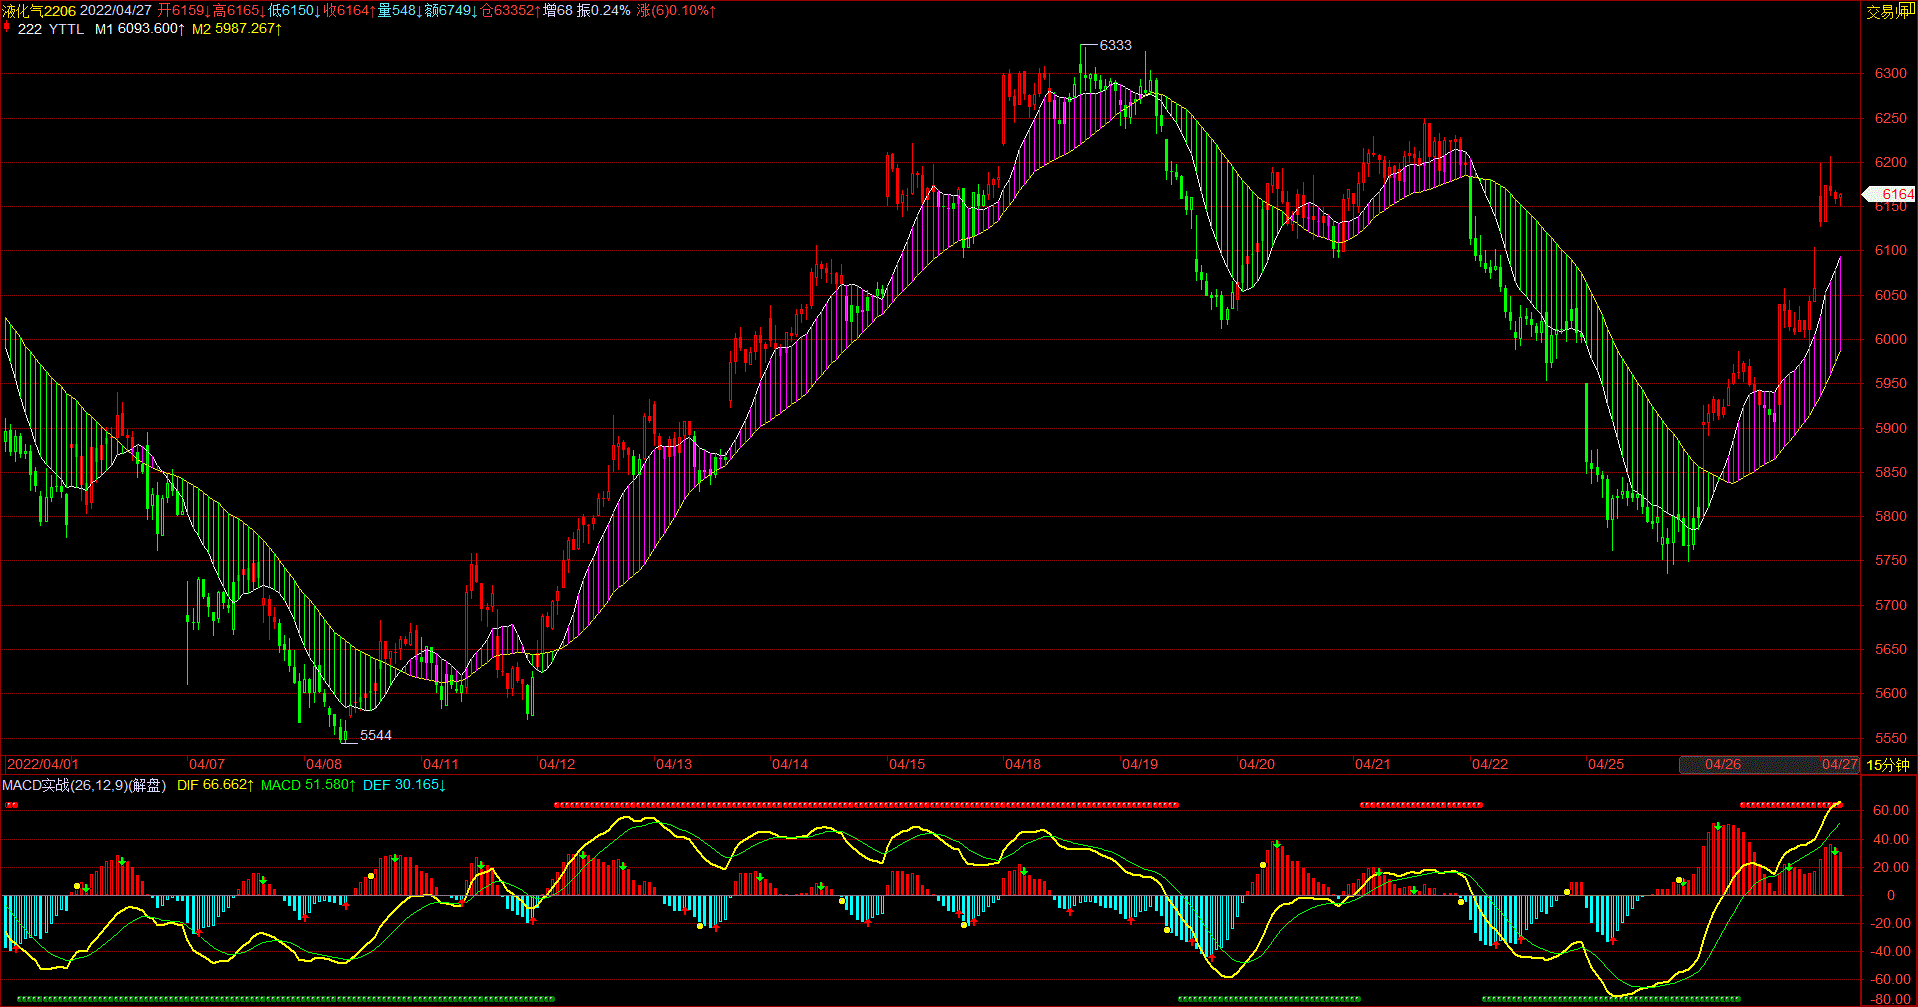1918x1007 pixels.
Task: Click the YTTL indicator name
Action: coord(67,29)
